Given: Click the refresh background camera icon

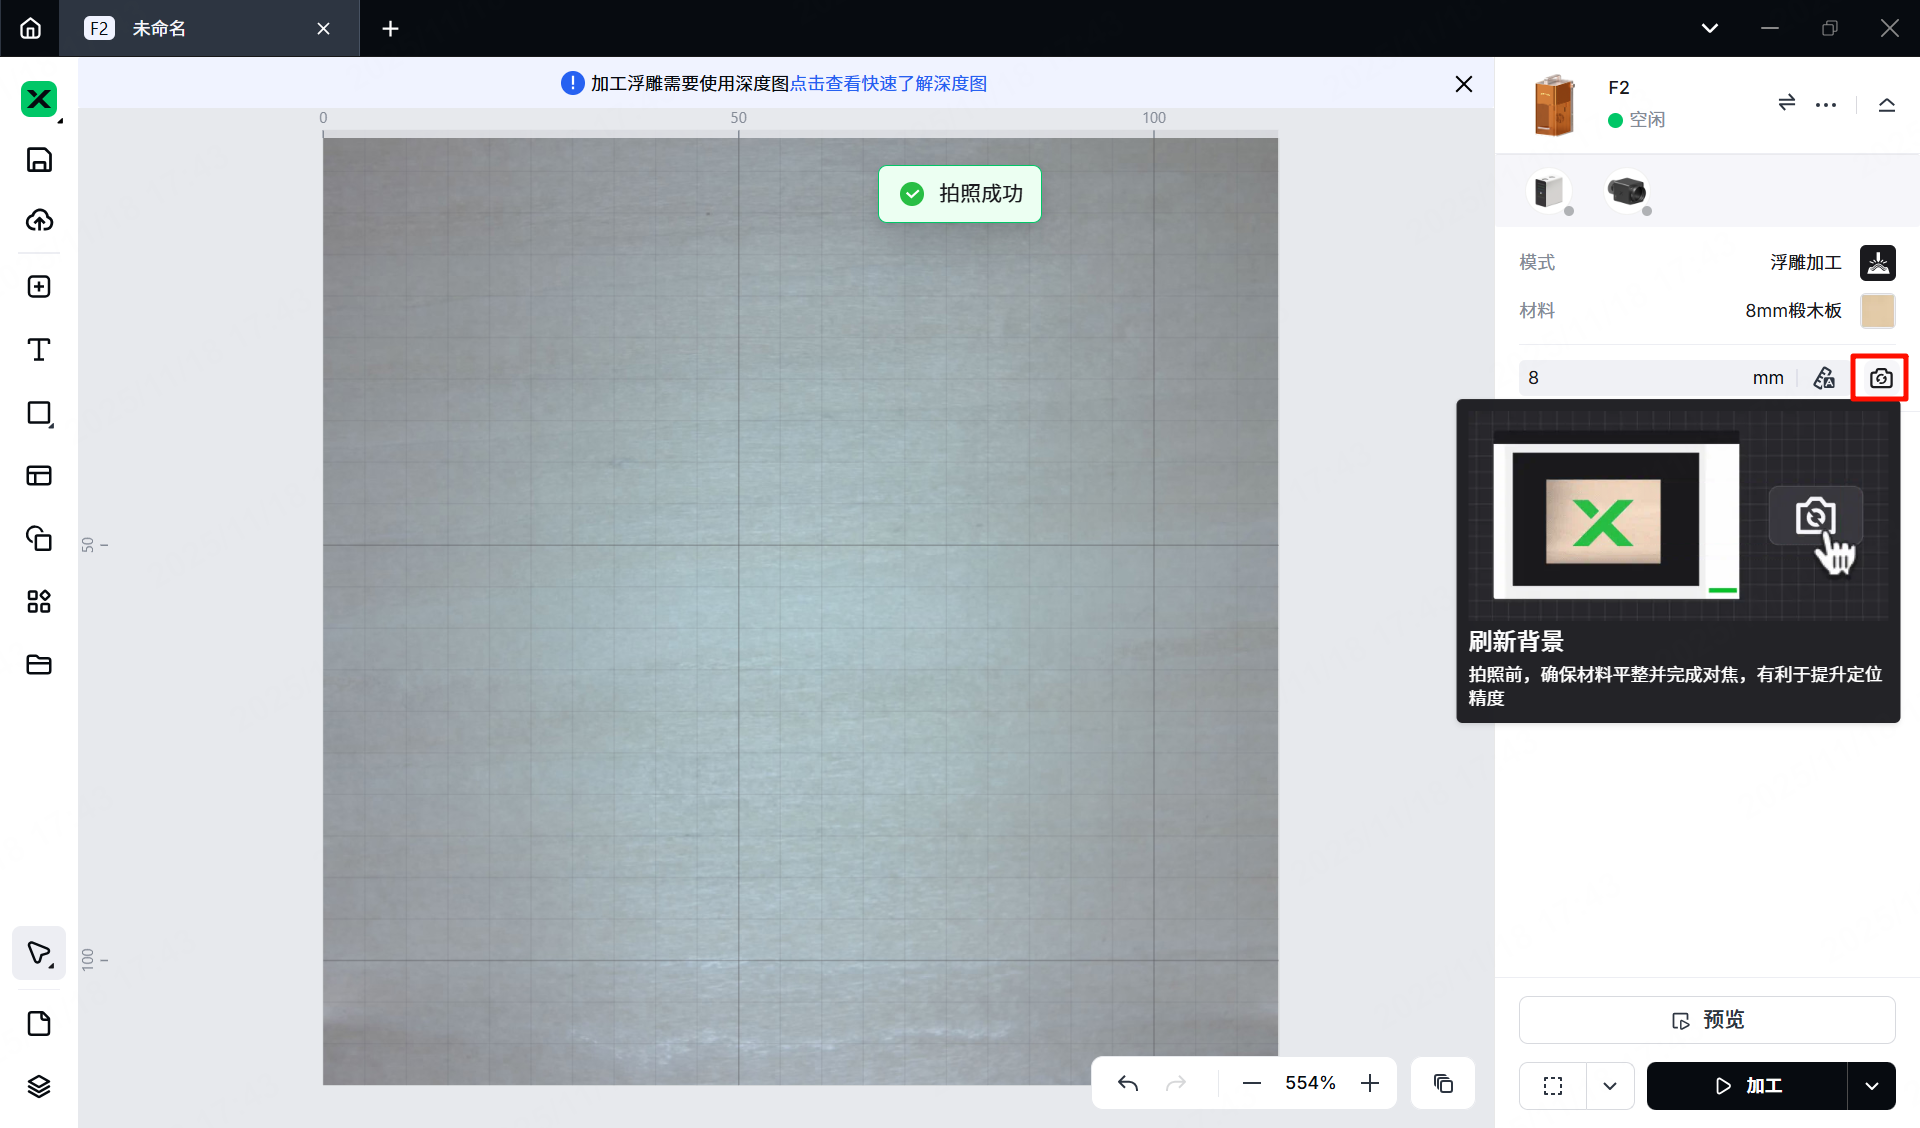Looking at the screenshot, I should coord(1880,378).
